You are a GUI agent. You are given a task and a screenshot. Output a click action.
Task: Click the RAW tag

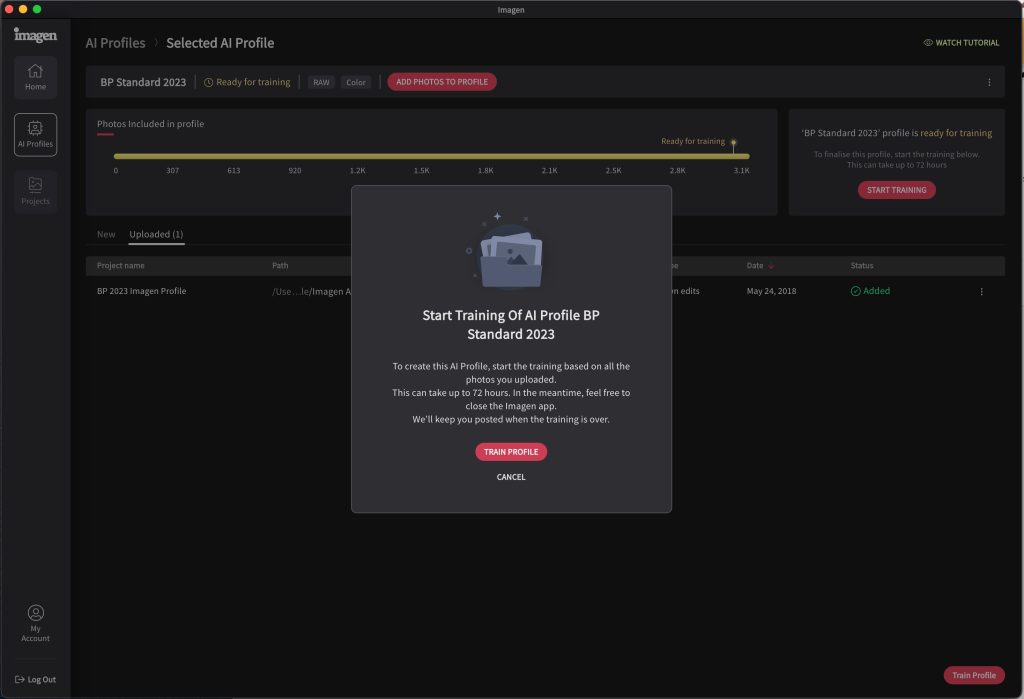(321, 82)
